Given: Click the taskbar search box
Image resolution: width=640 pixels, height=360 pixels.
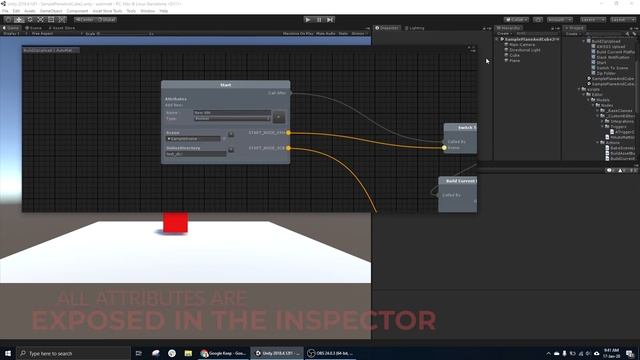Looking at the screenshot, I should point(73,353).
